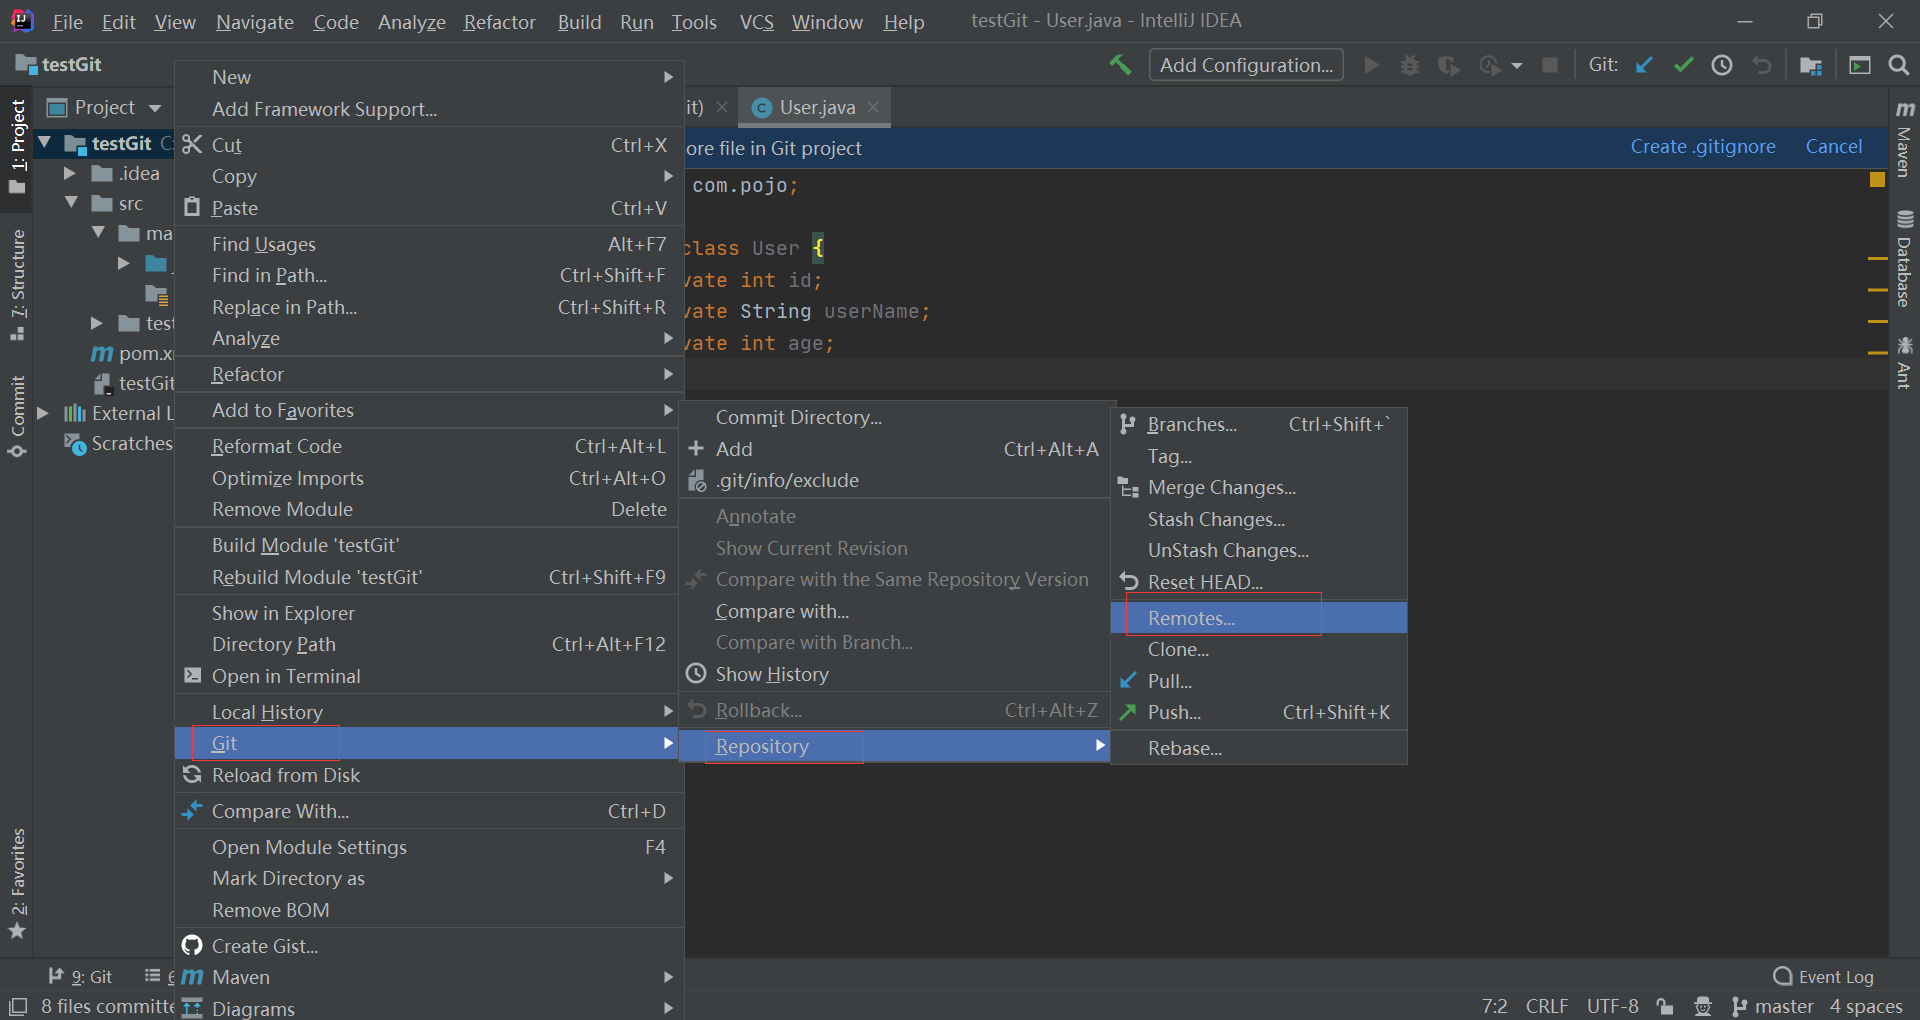Image resolution: width=1920 pixels, height=1020 pixels.
Task: Select Reload from Disk
Action: tap(429, 775)
